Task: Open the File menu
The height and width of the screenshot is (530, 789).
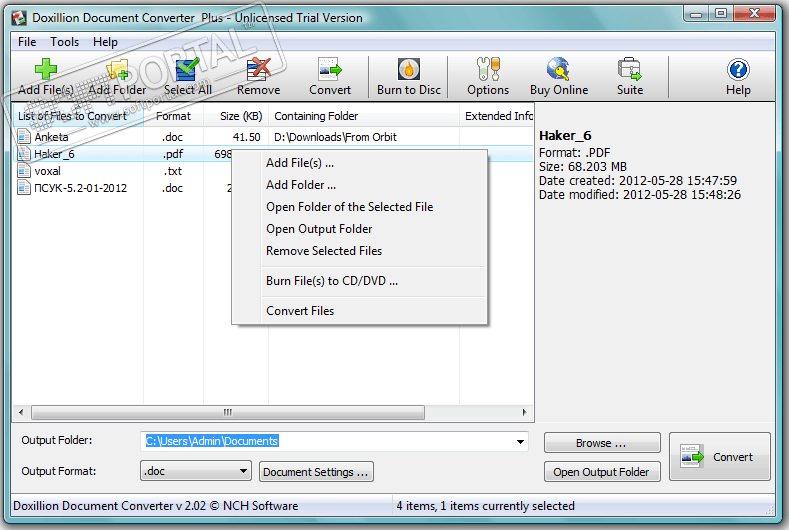Action: (x=27, y=42)
